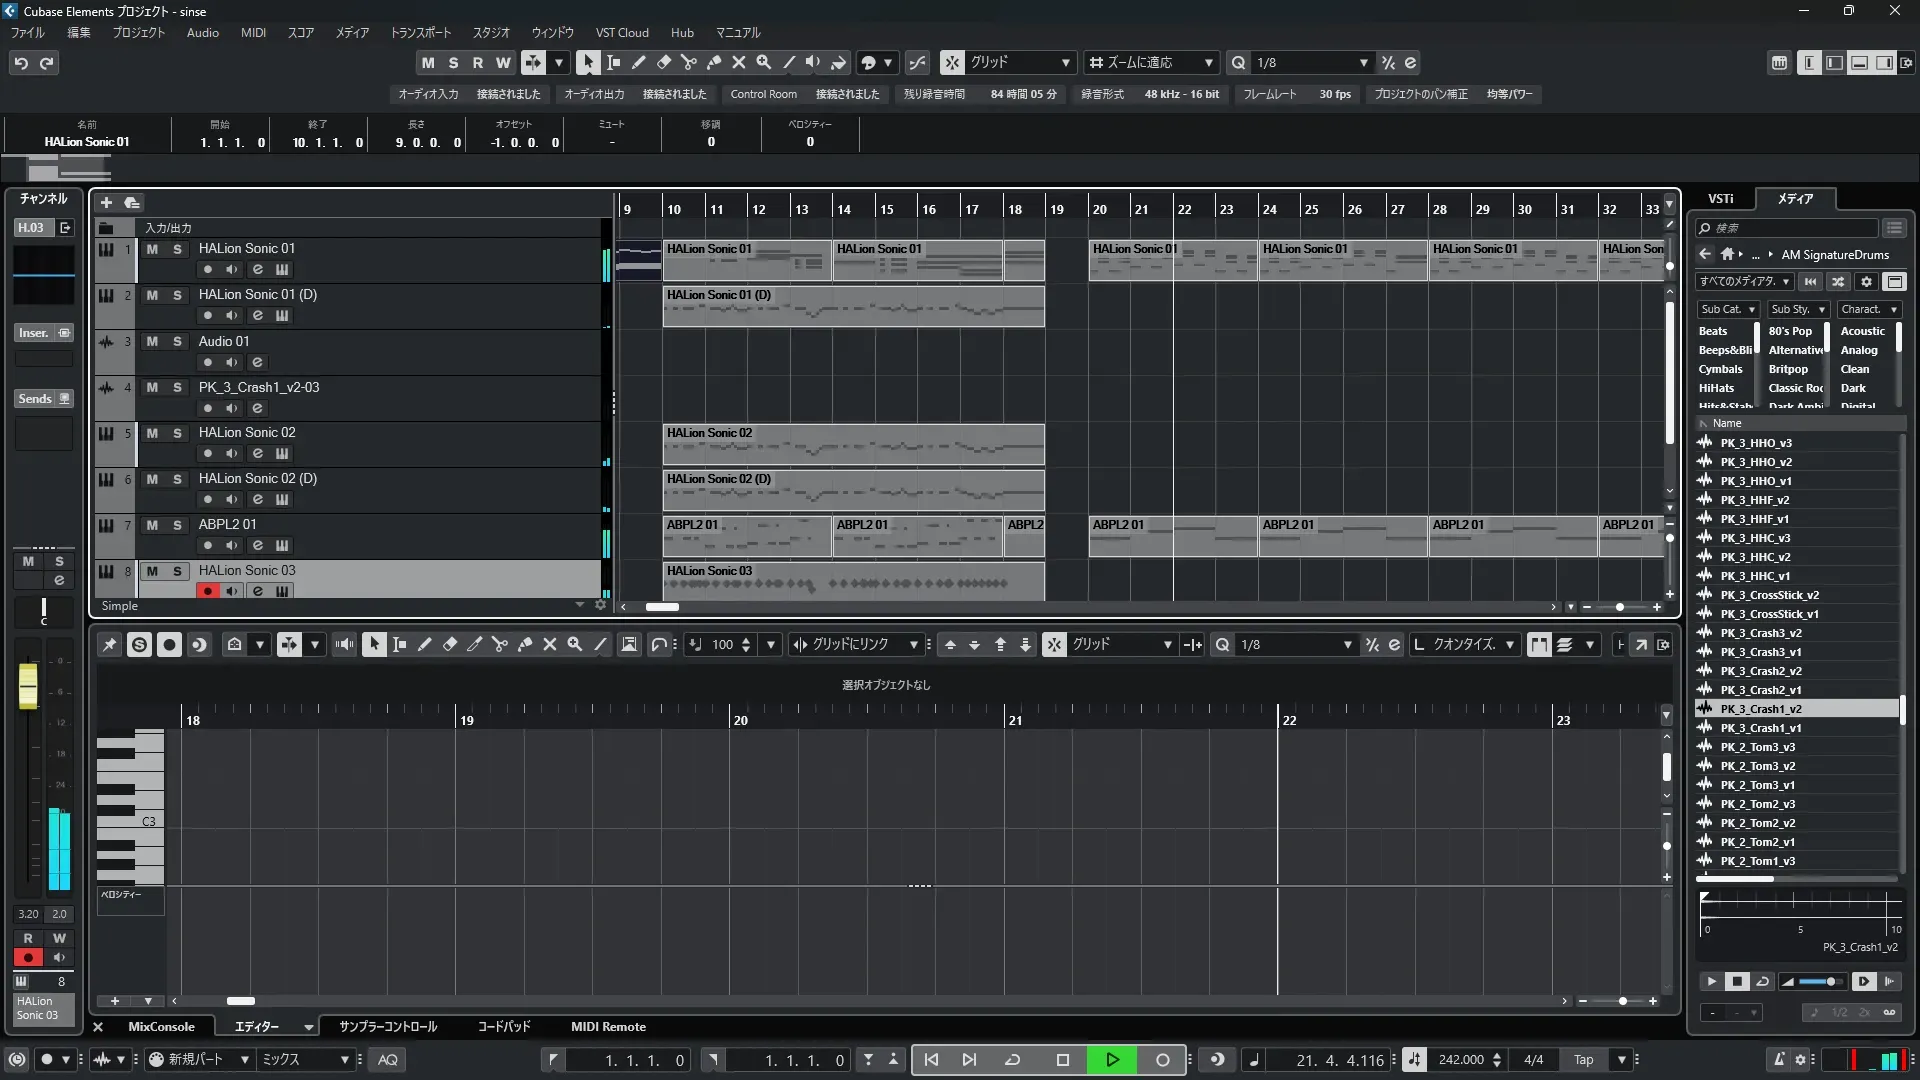Image resolution: width=1920 pixels, height=1080 pixels.
Task: Select the Eraser tool in the main toolbar
Action: (663, 62)
